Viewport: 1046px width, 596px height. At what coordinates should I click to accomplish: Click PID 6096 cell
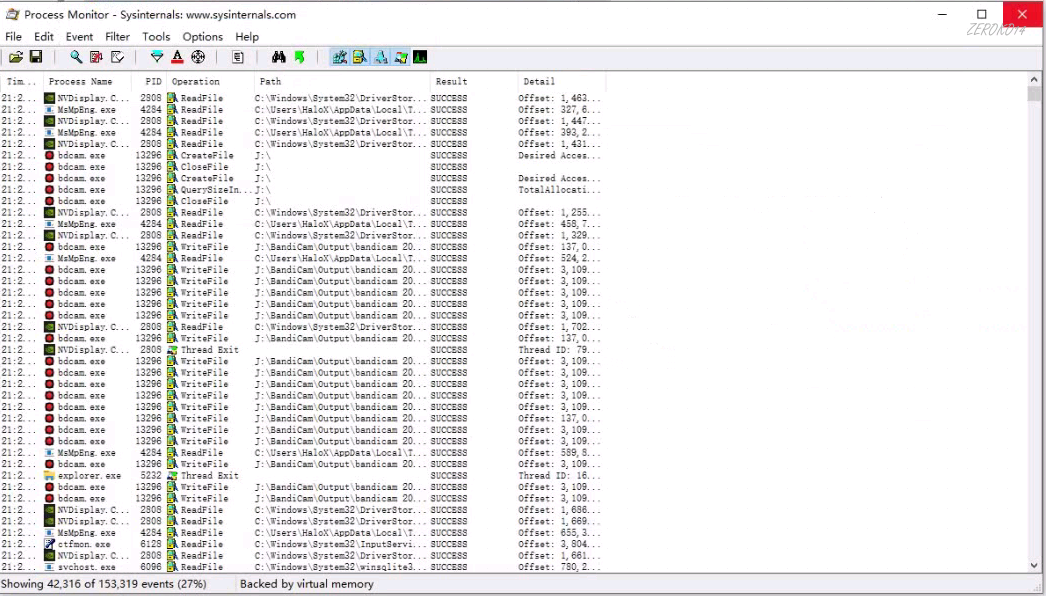[151, 567]
